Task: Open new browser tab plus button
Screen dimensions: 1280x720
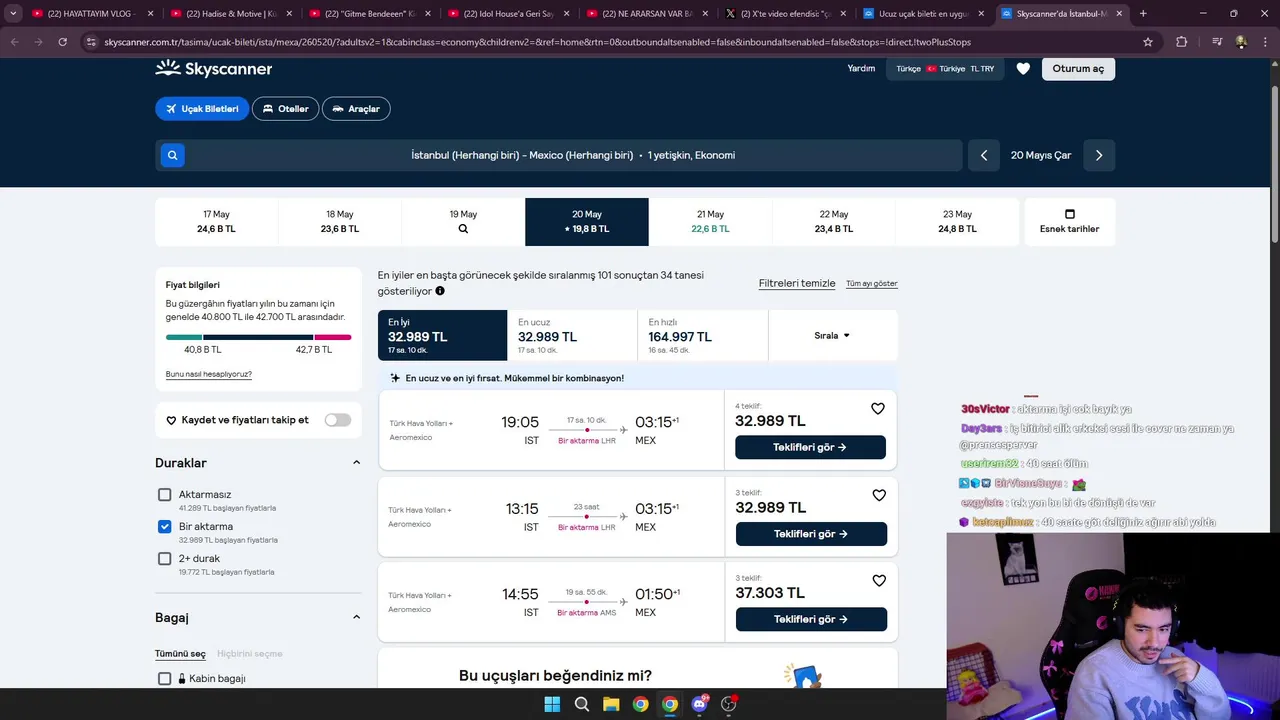Action: point(1143,14)
